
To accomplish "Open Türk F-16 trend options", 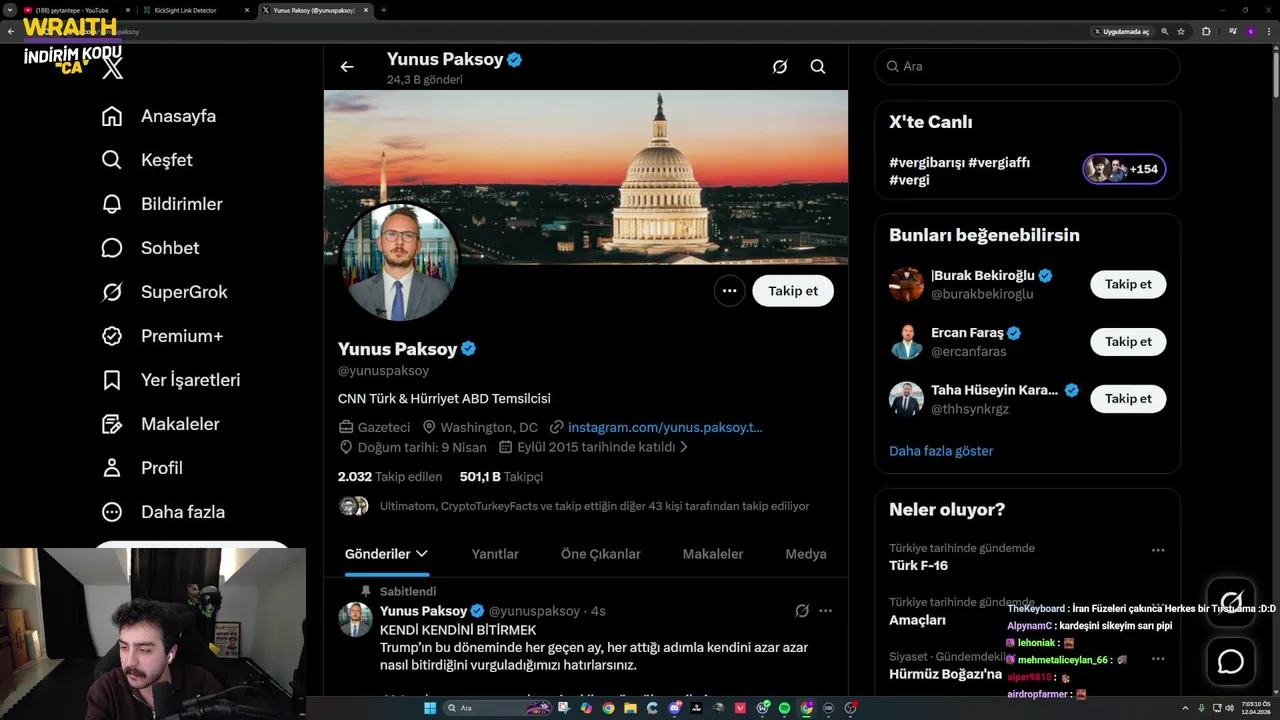I will (x=1158, y=550).
